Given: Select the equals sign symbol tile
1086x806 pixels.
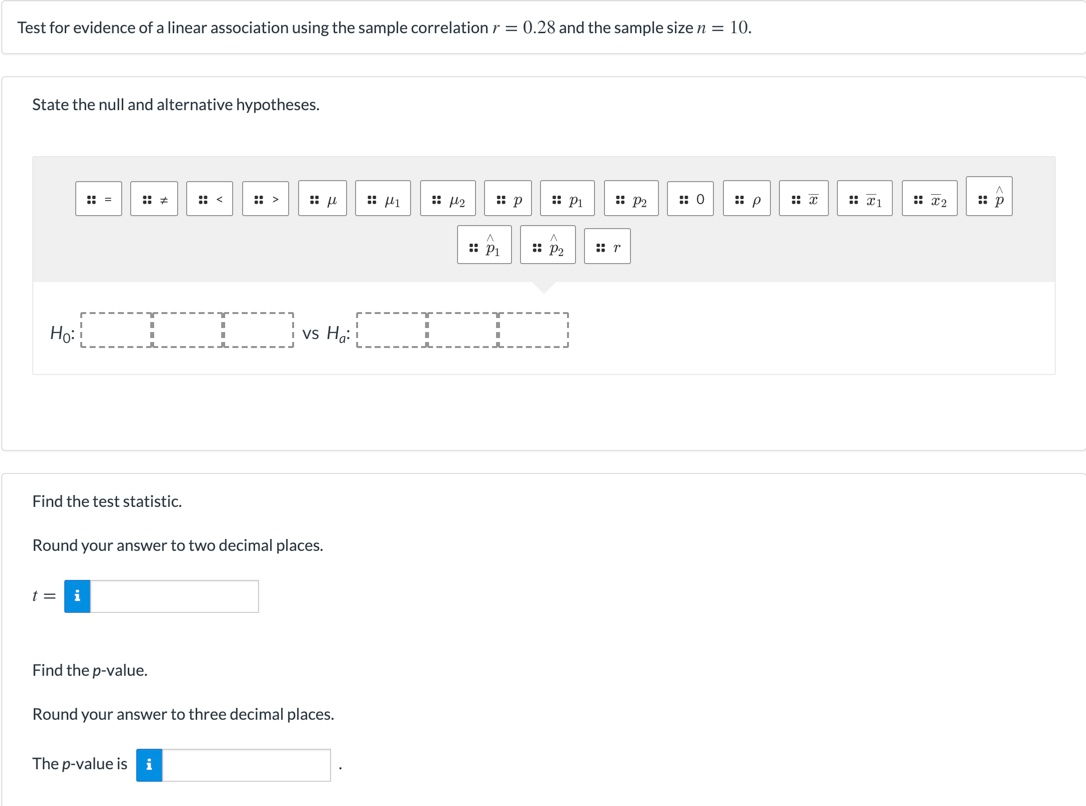Looking at the screenshot, I should 98,198.
